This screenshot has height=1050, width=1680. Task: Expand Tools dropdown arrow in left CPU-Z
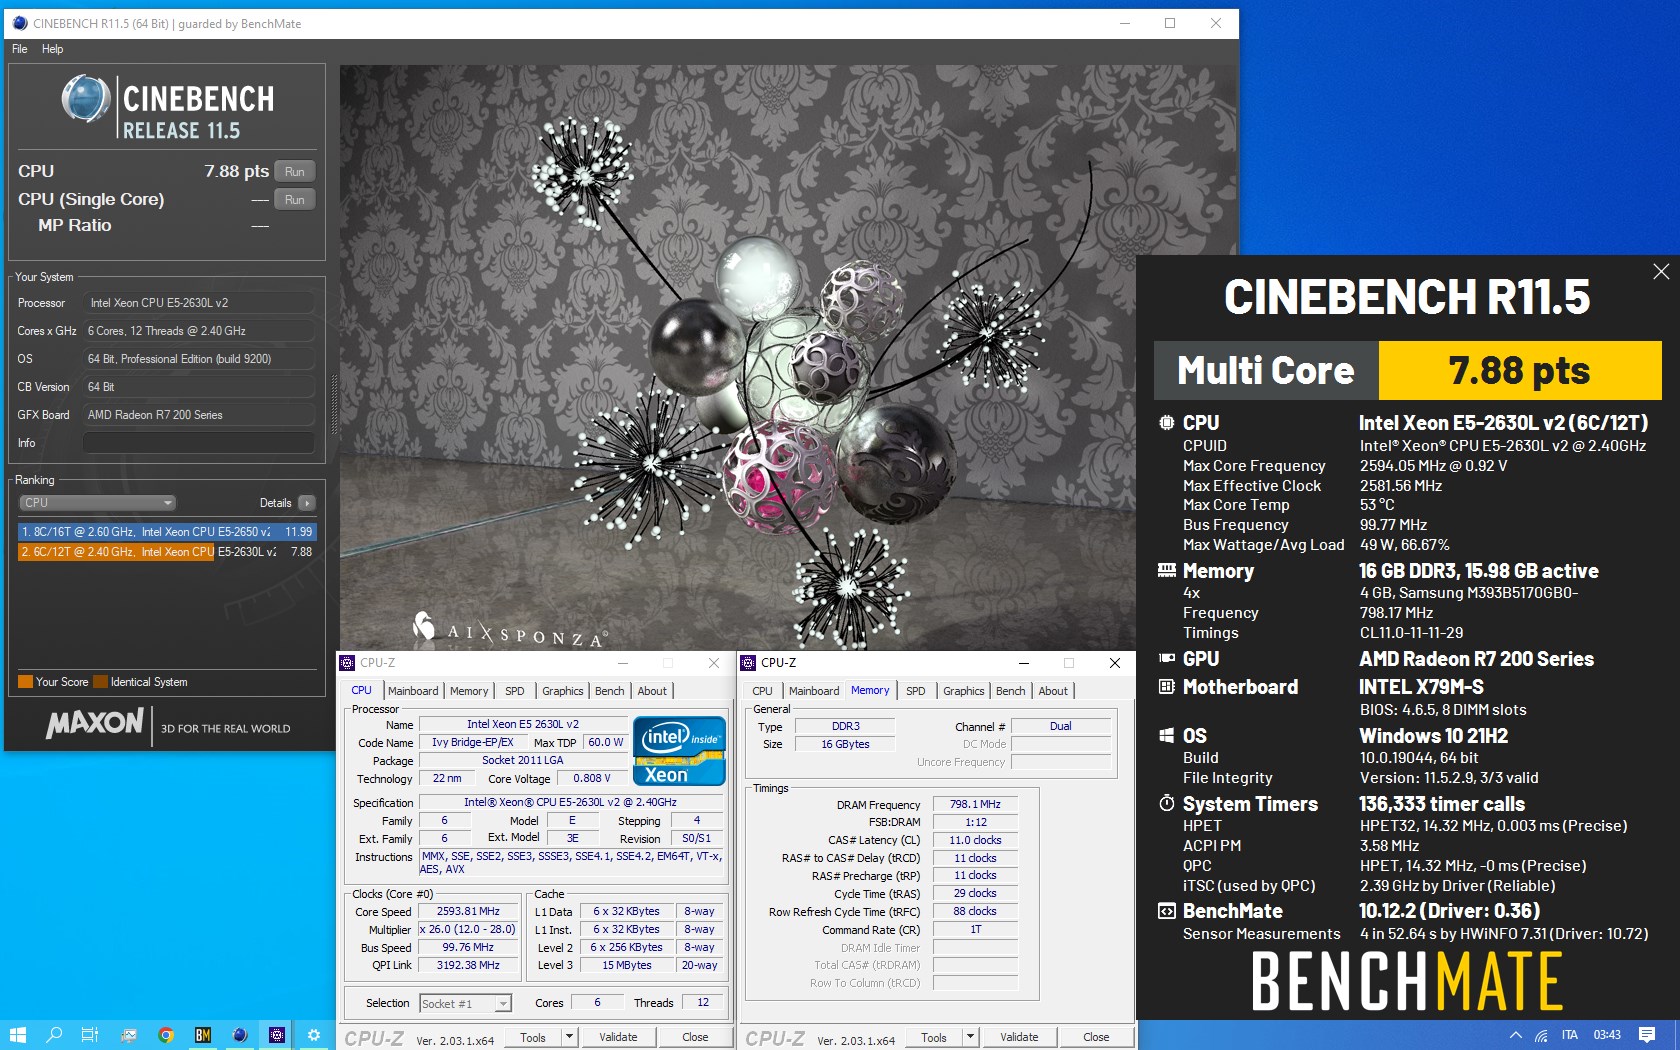coord(569,1037)
